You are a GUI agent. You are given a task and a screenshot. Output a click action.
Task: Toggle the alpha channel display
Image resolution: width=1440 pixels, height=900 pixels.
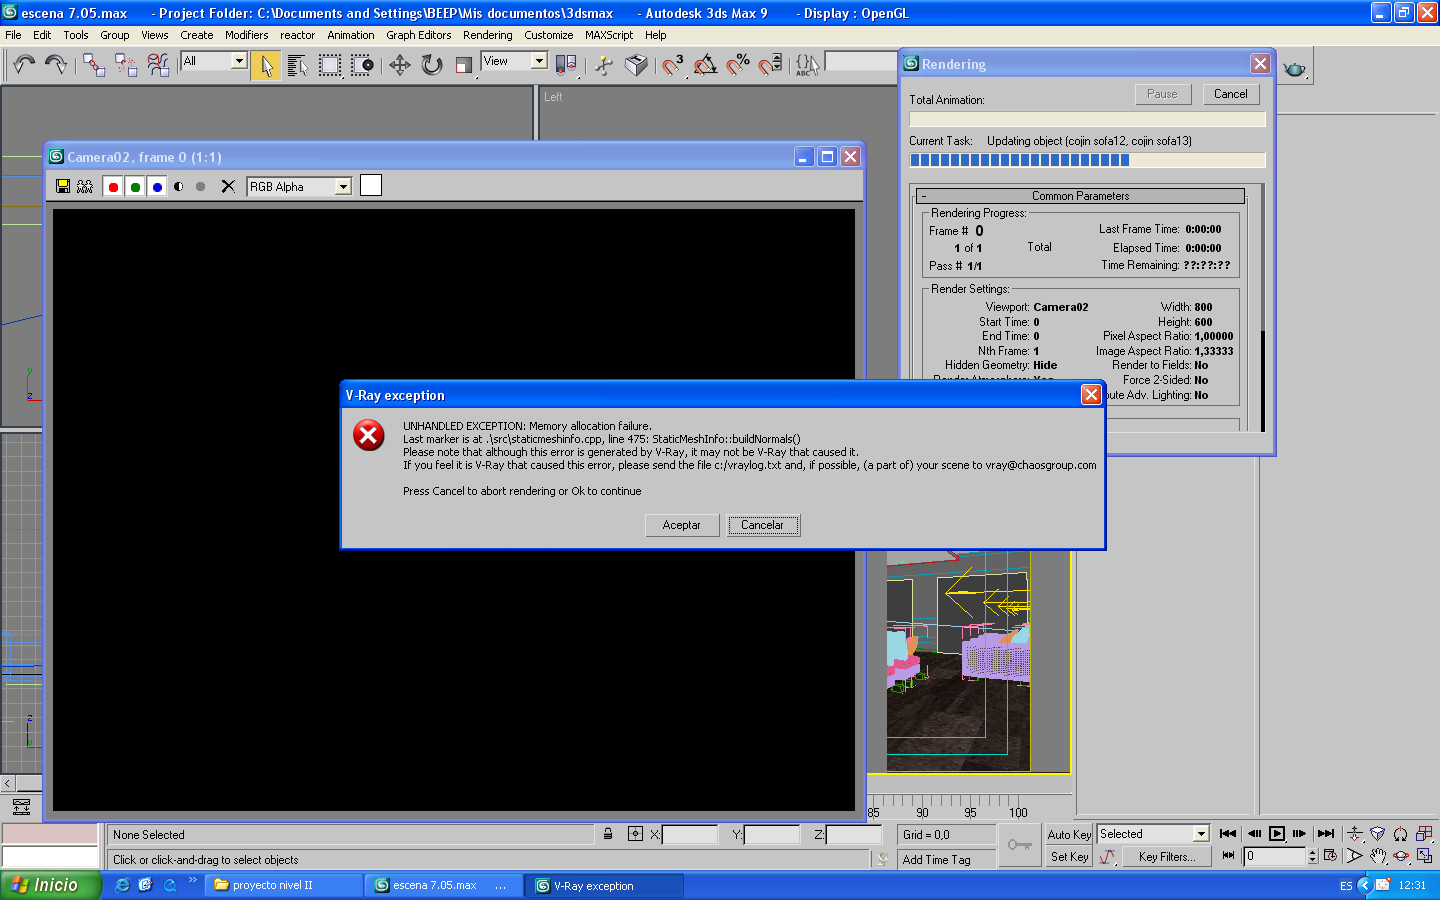tap(179, 187)
